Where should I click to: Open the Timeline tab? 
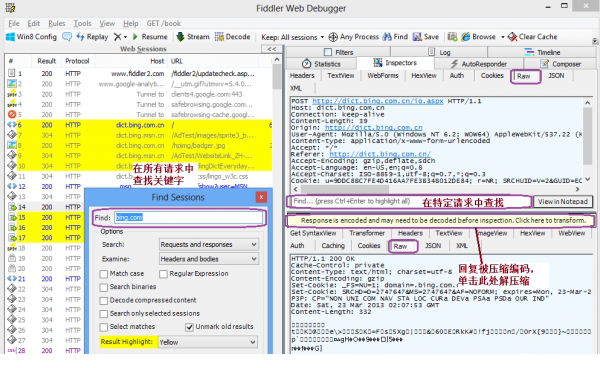[542, 52]
